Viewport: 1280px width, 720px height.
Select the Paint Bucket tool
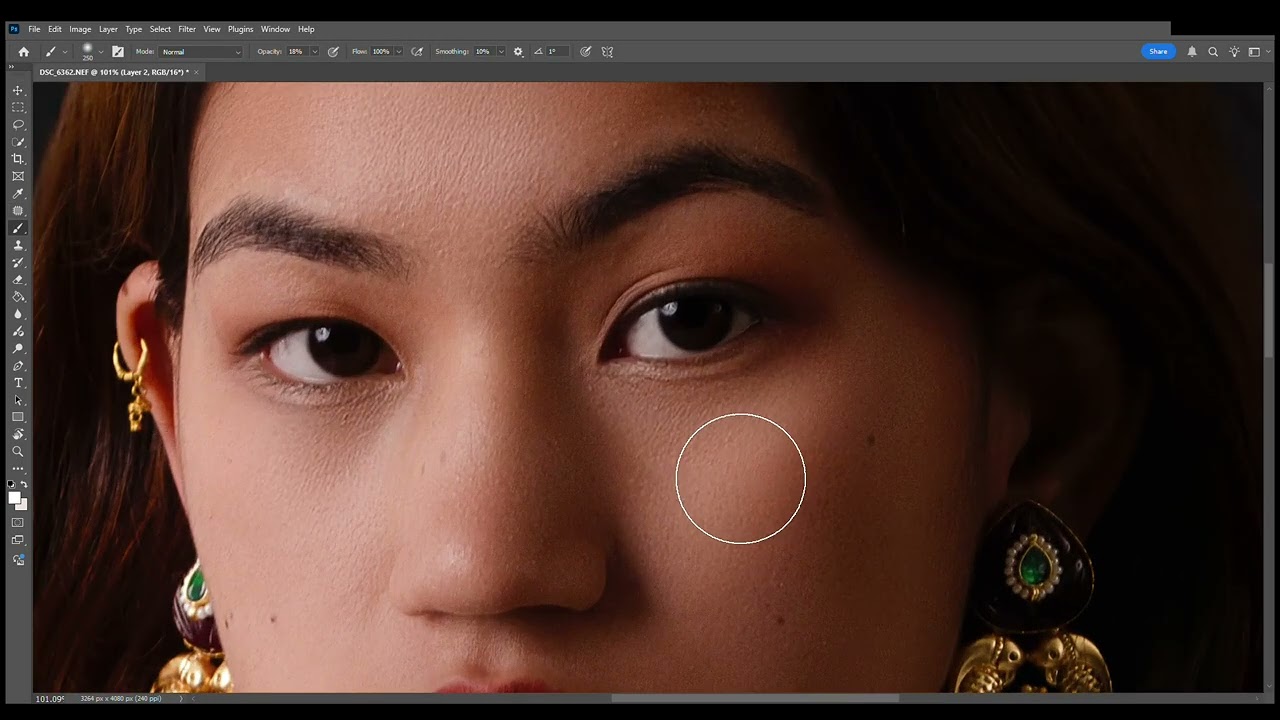point(18,297)
